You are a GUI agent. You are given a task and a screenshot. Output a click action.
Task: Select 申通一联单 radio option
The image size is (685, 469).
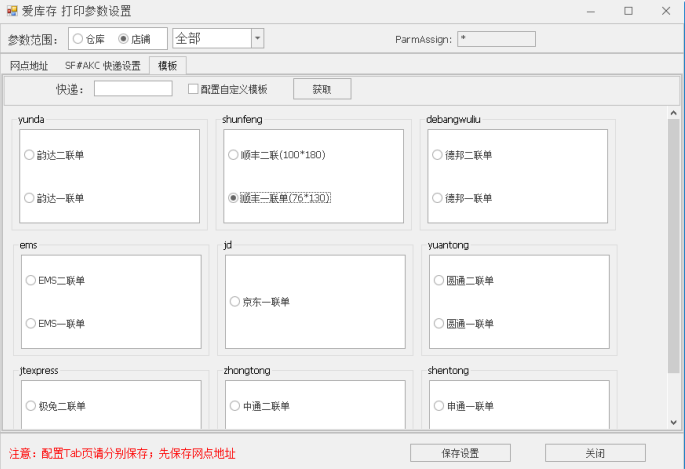coord(464,406)
